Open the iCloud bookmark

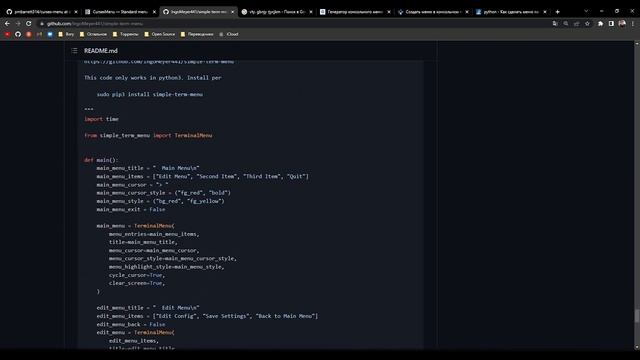(229, 34)
